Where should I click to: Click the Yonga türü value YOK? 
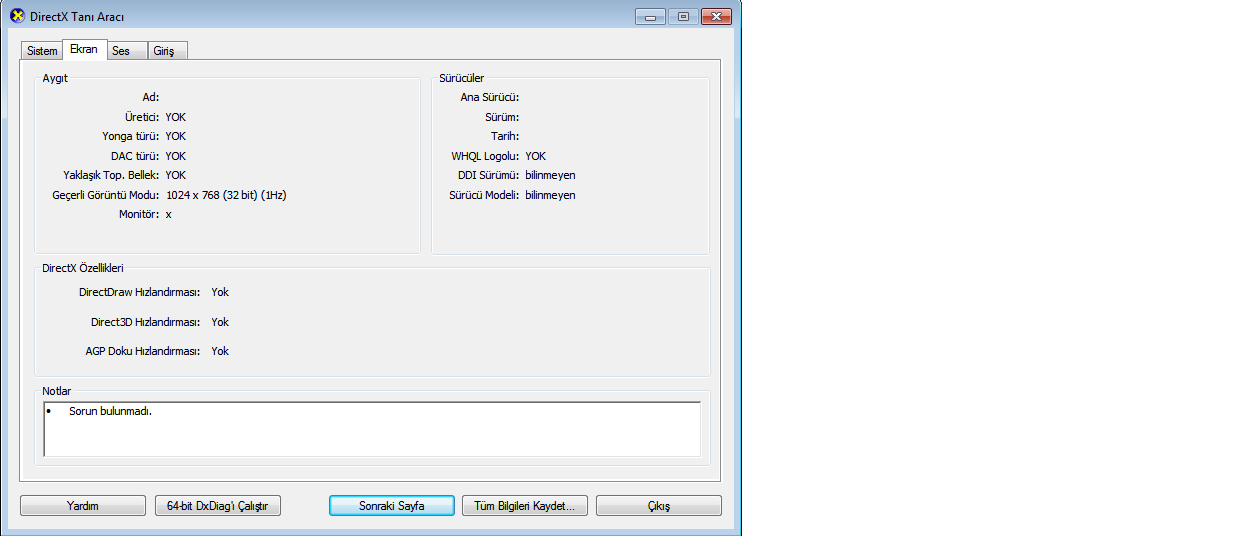tap(176, 136)
